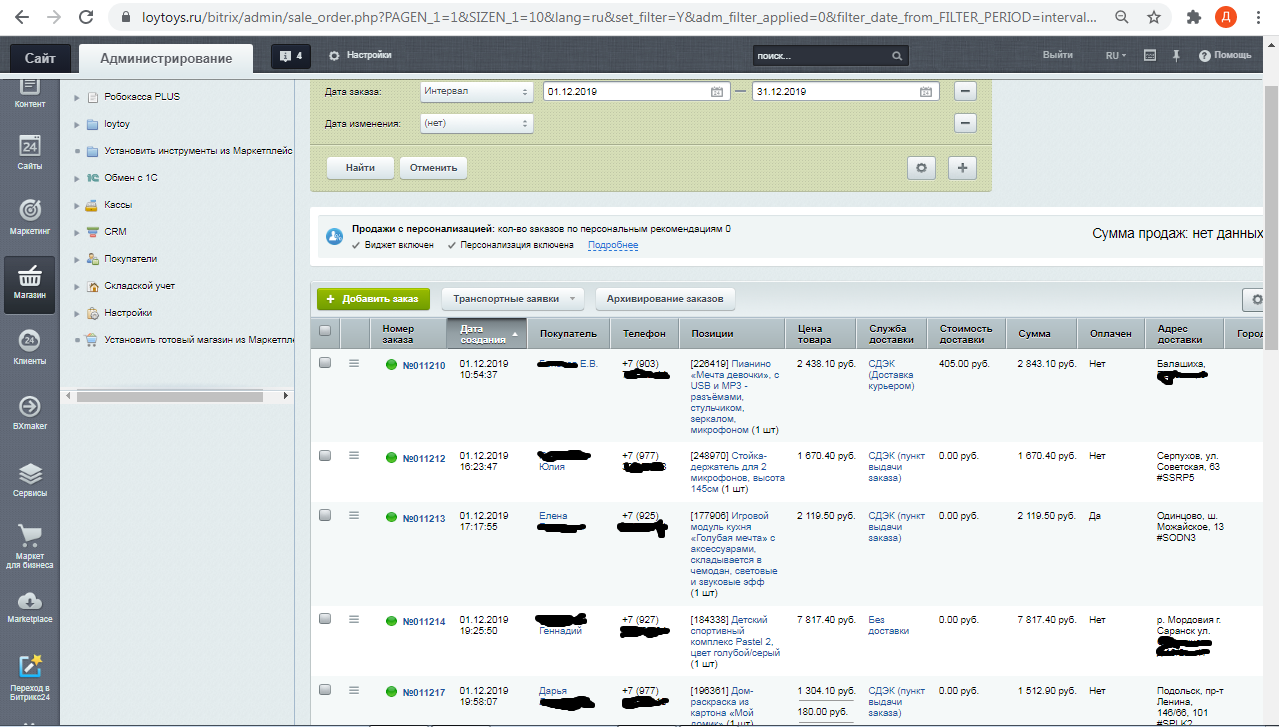This screenshot has width=1279, height=727.
Task: Click the Добавить заказ button
Action: (373, 299)
